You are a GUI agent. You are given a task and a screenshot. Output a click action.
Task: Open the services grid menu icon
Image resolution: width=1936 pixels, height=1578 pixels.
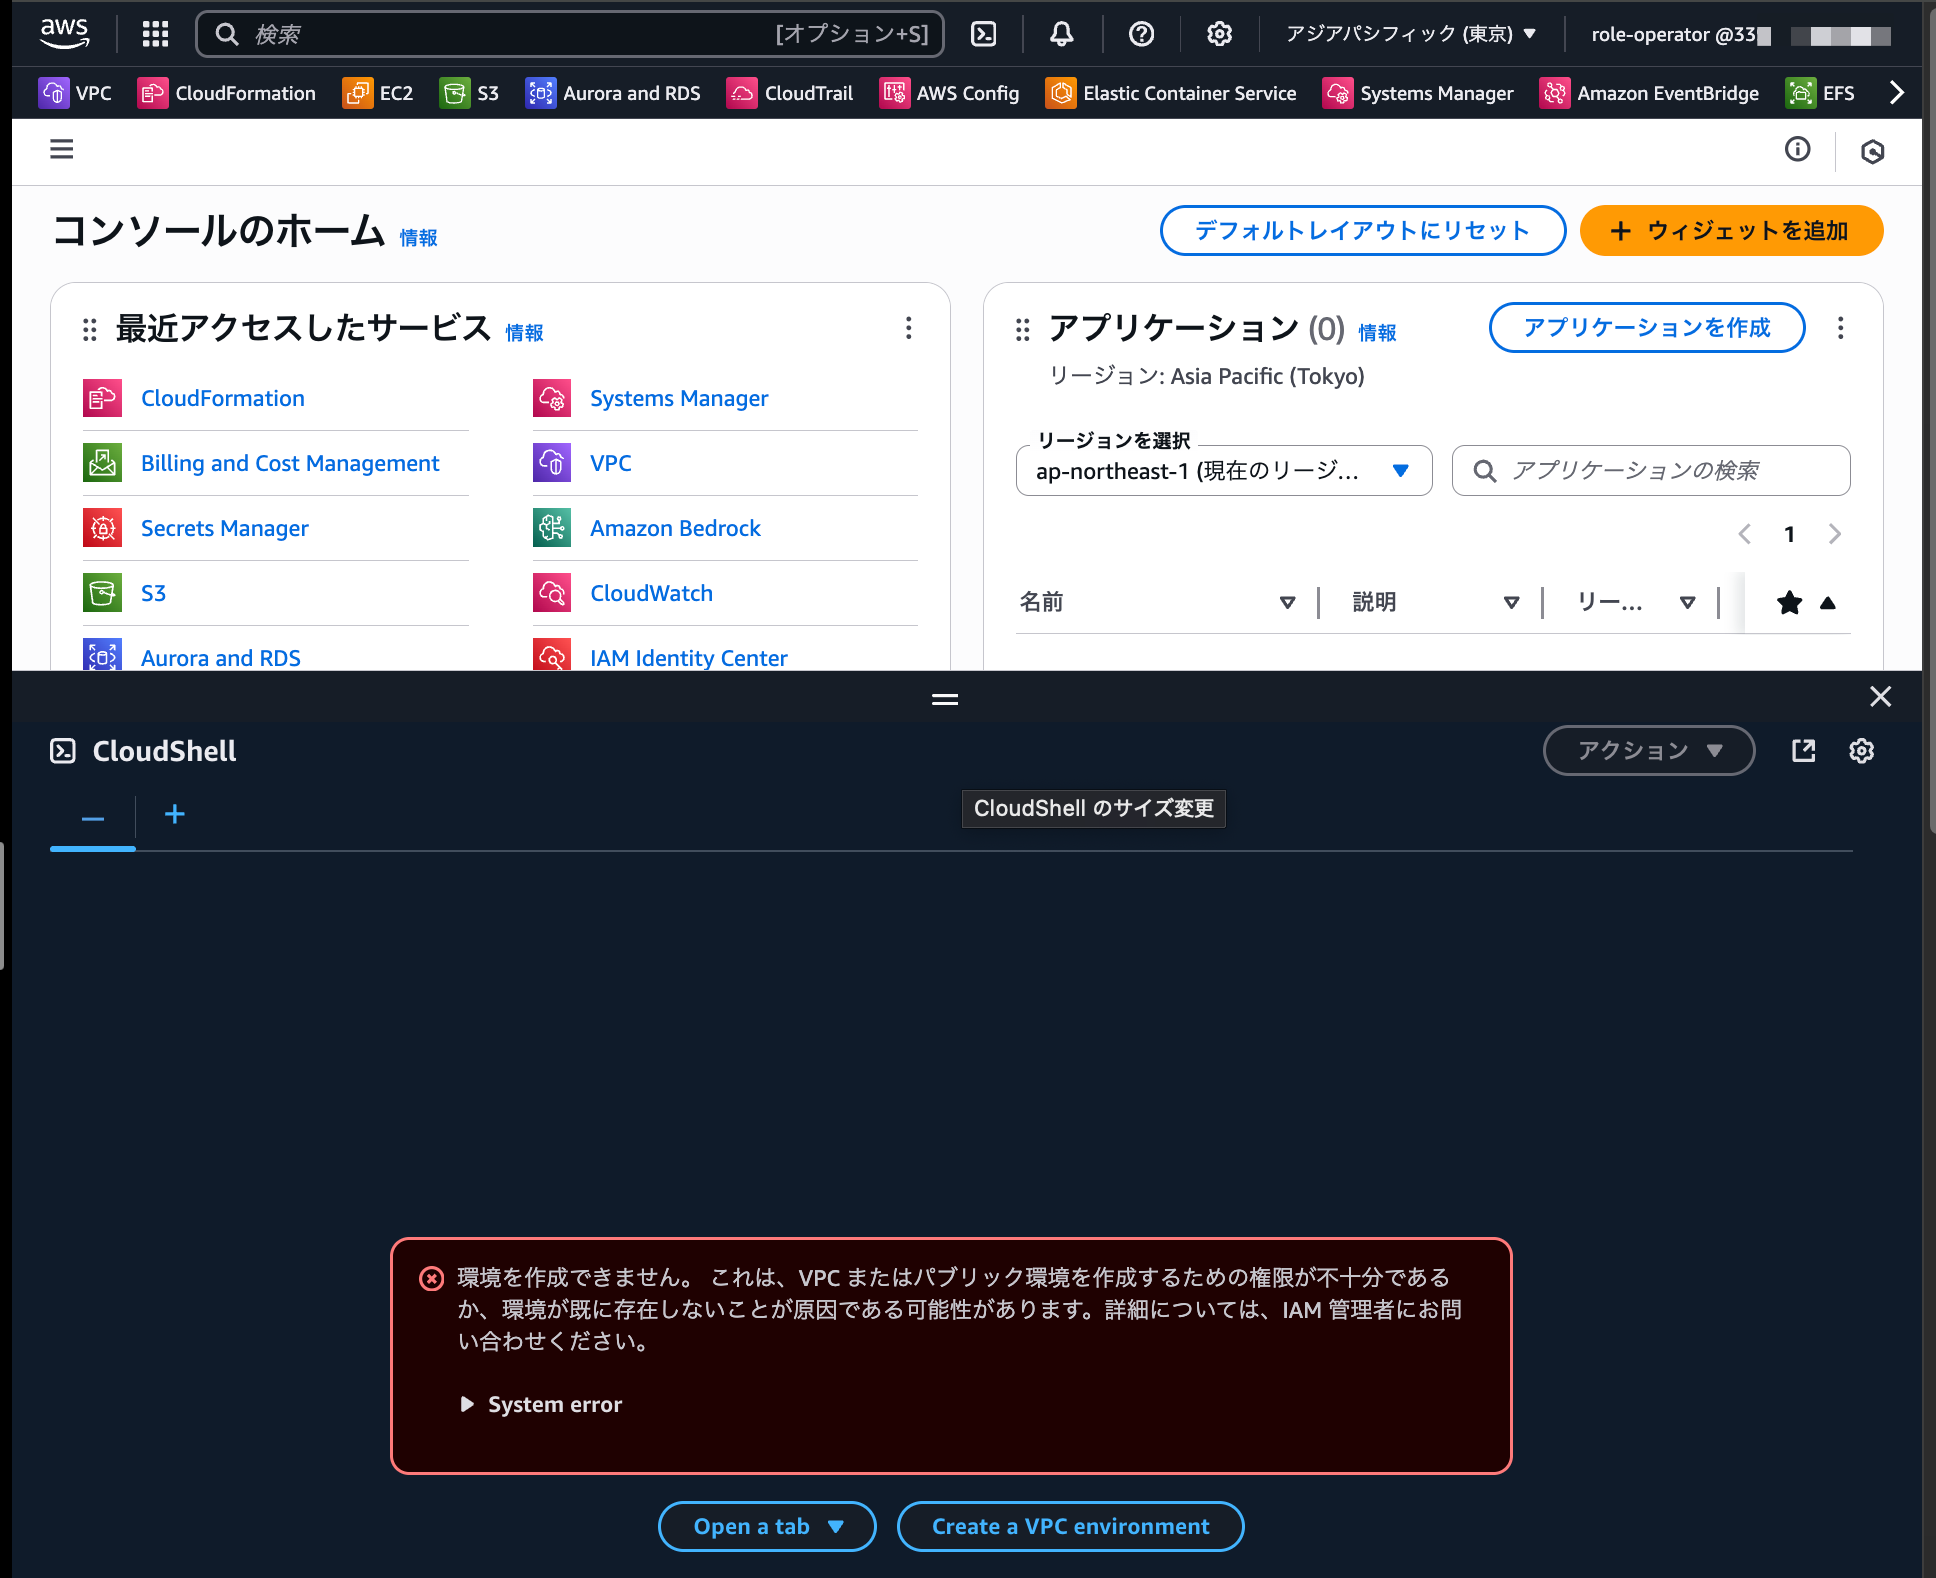(x=155, y=34)
